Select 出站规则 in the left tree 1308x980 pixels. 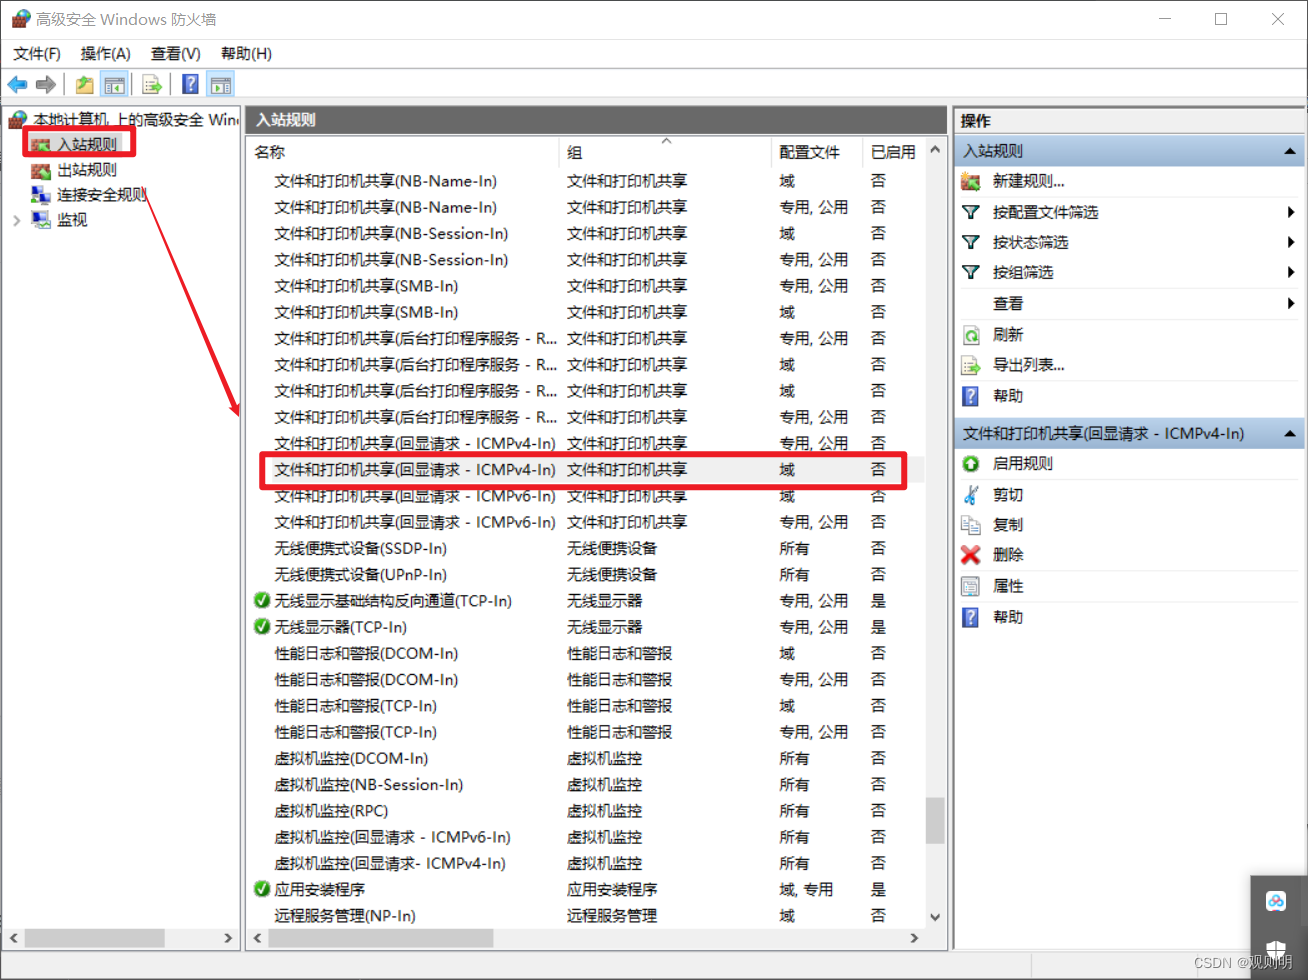coord(87,169)
